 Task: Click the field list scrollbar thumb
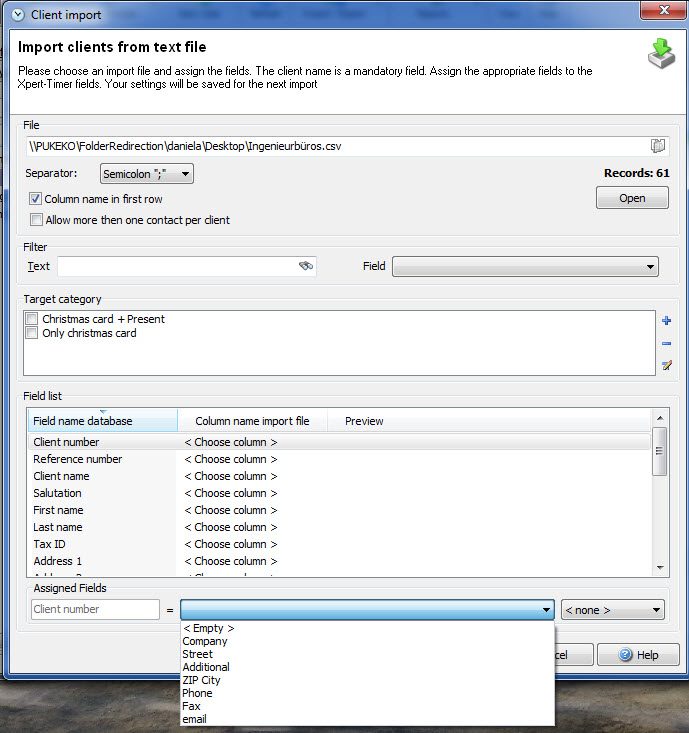click(x=660, y=451)
